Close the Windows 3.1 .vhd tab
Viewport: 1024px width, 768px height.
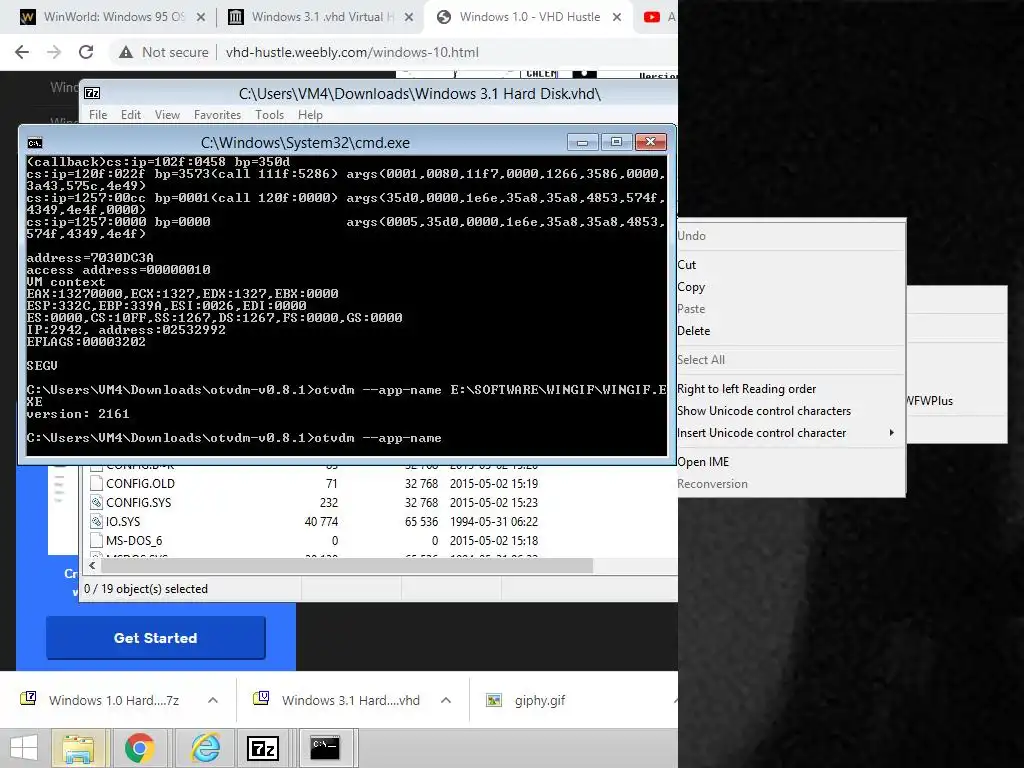(409, 18)
